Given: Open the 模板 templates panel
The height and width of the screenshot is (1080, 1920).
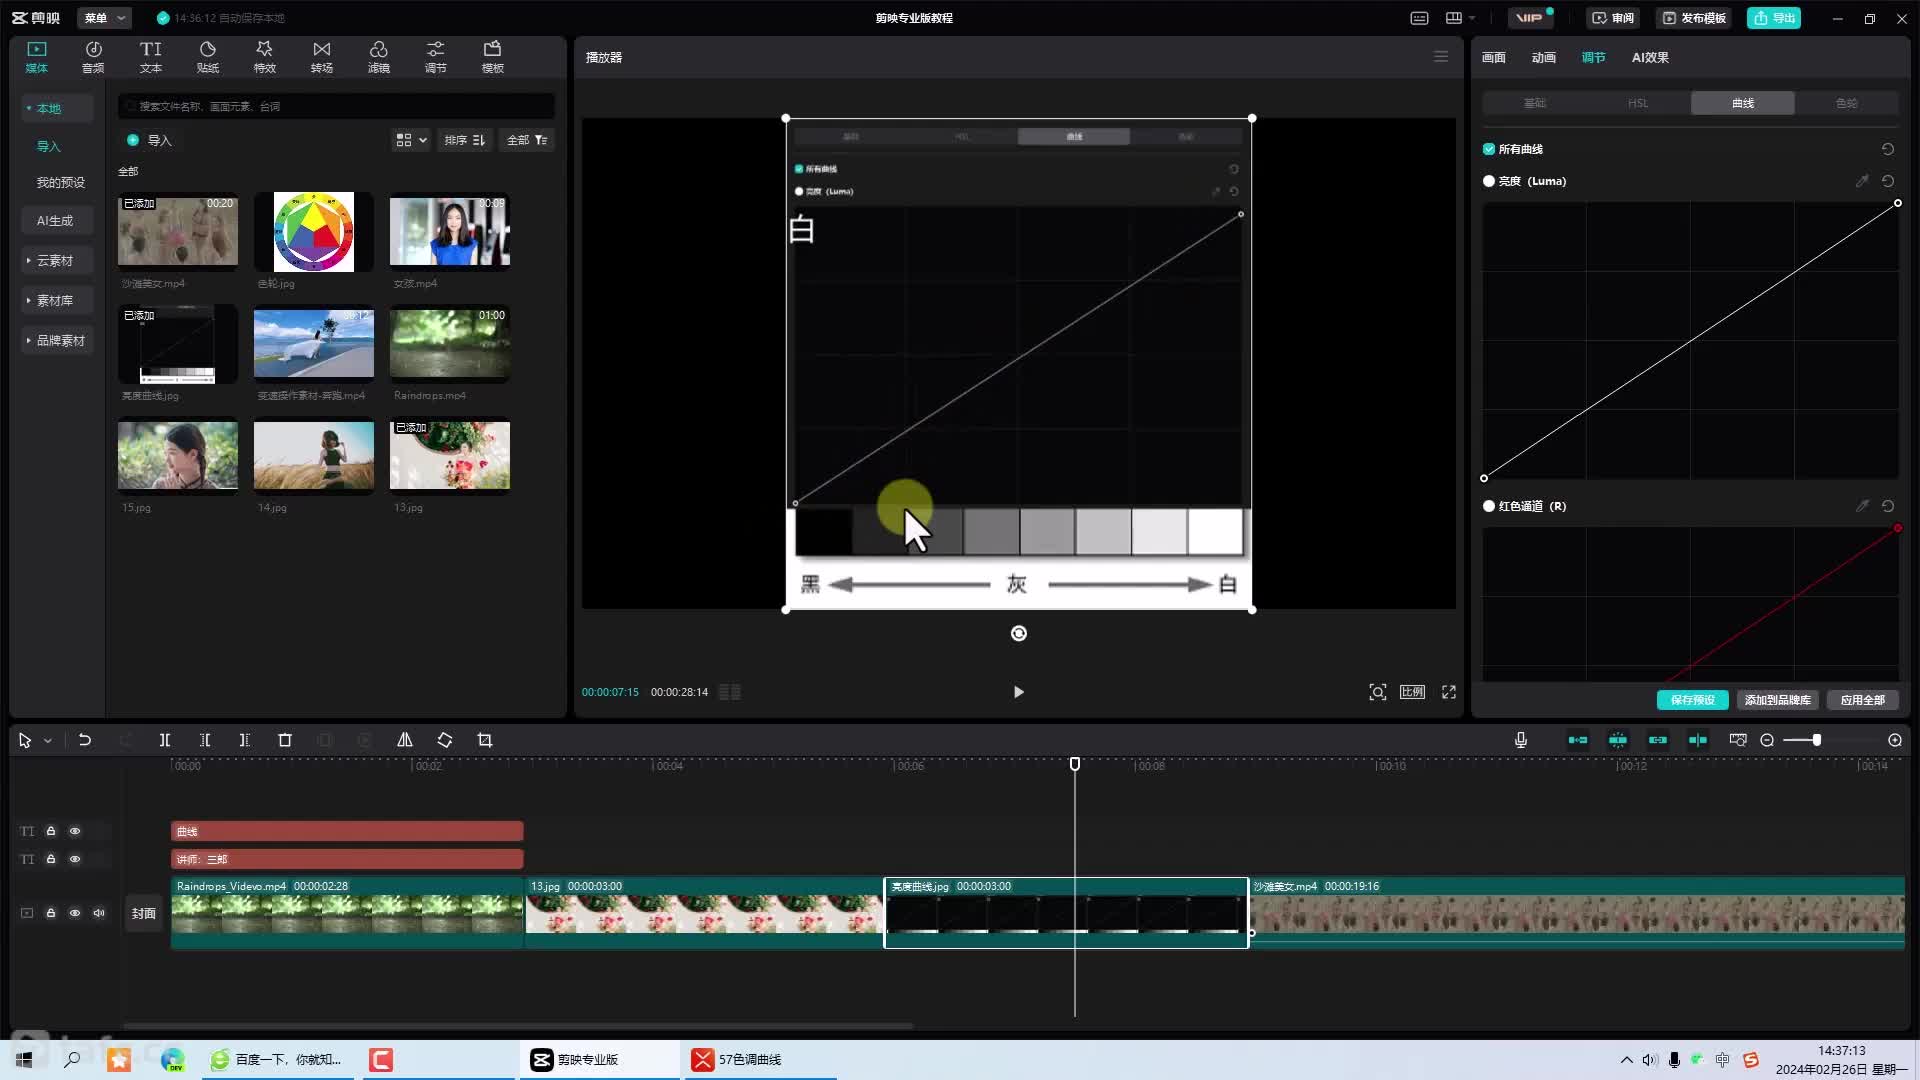Looking at the screenshot, I should (x=492, y=57).
